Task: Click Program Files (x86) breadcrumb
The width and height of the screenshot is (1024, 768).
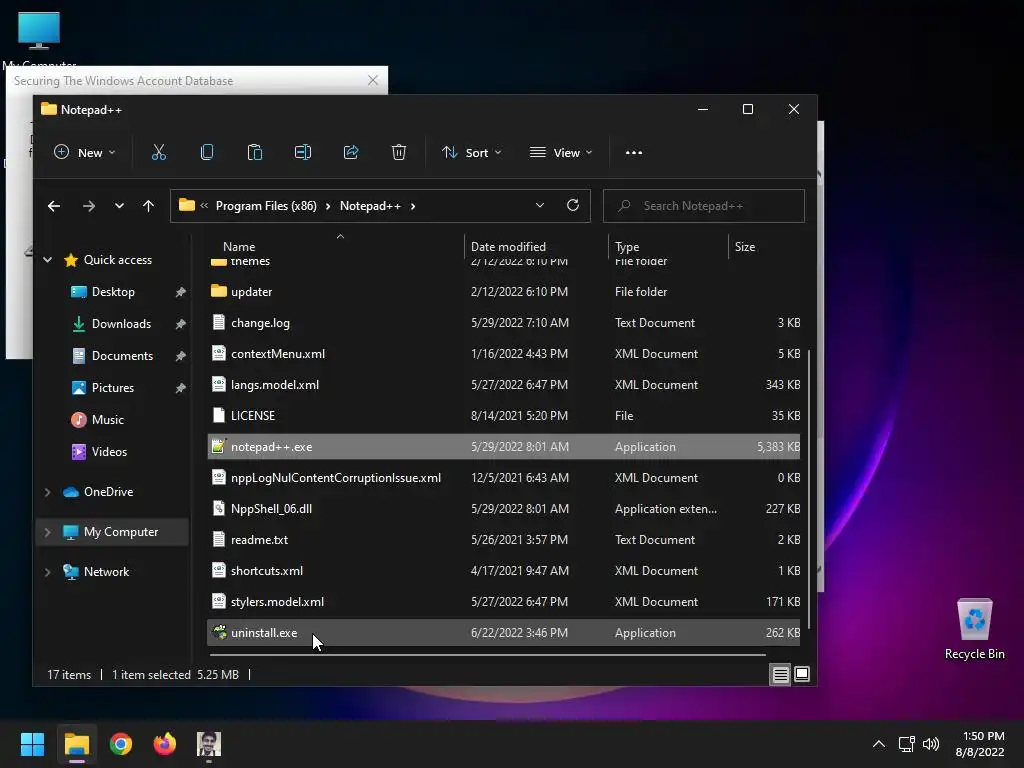Action: point(266,206)
